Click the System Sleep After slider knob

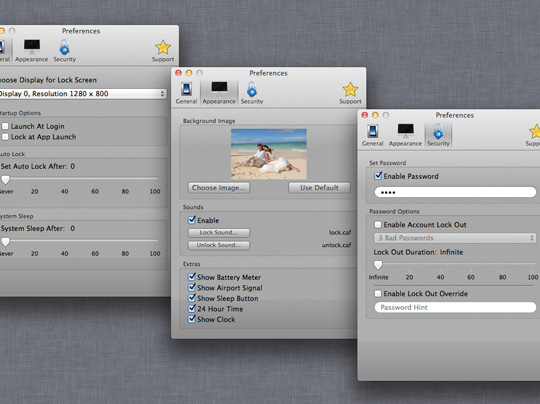click(6, 242)
